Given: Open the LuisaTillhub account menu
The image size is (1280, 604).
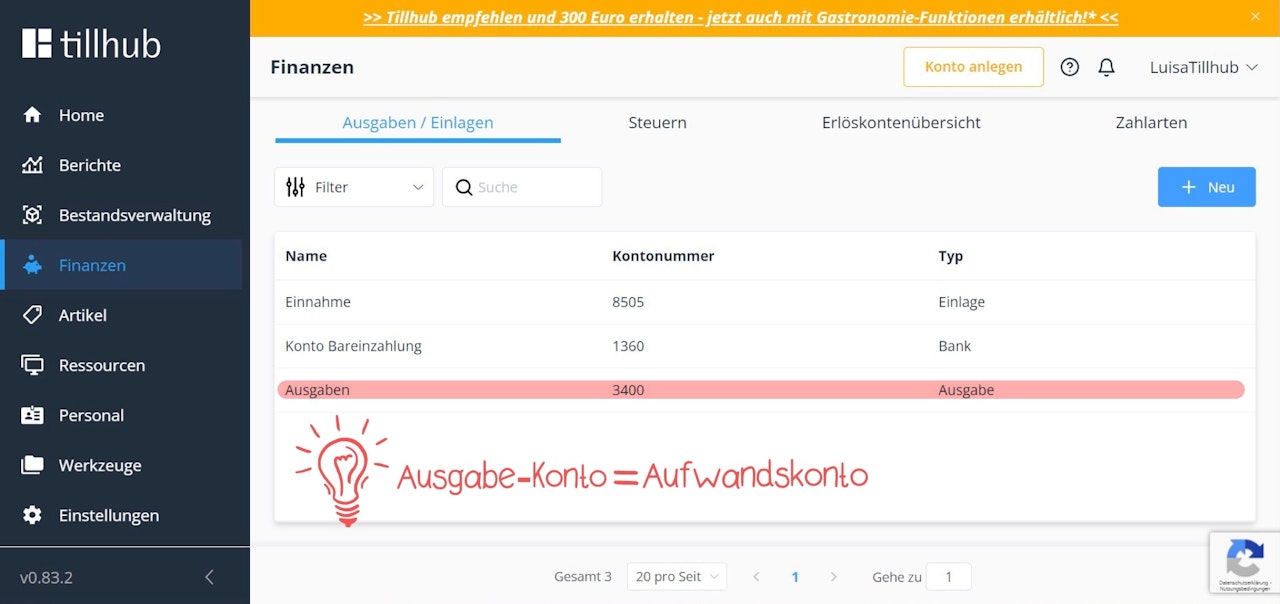Looking at the screenshot, I should coord(1203,67).
